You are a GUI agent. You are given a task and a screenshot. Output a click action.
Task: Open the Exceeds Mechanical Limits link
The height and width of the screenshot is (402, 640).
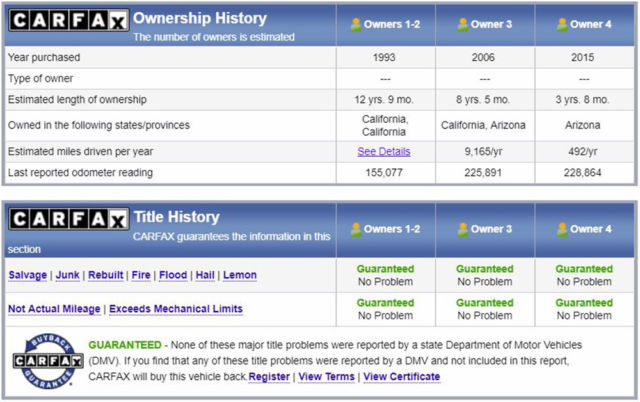(176, 309)
